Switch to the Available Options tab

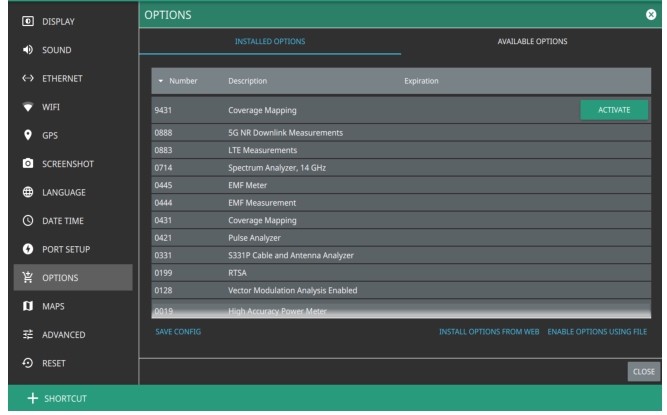click(532, 41)
